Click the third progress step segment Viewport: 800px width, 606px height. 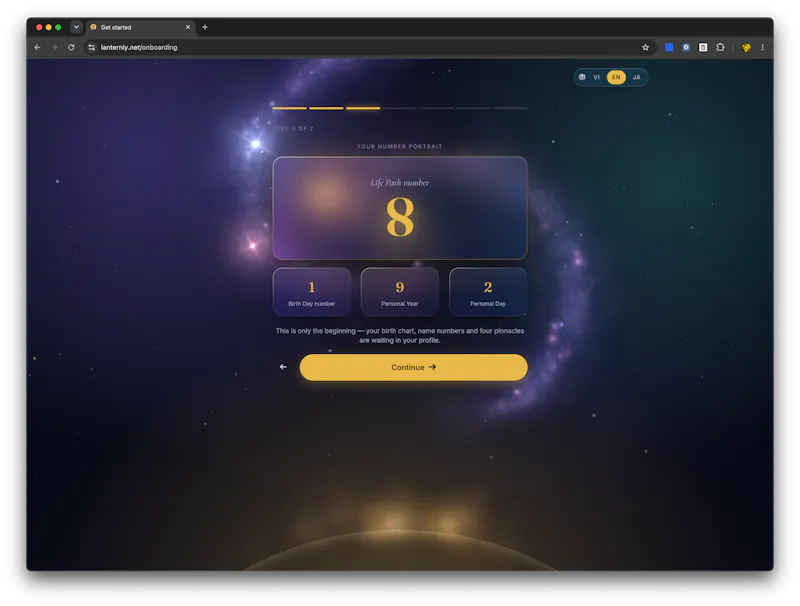point(363,108)
